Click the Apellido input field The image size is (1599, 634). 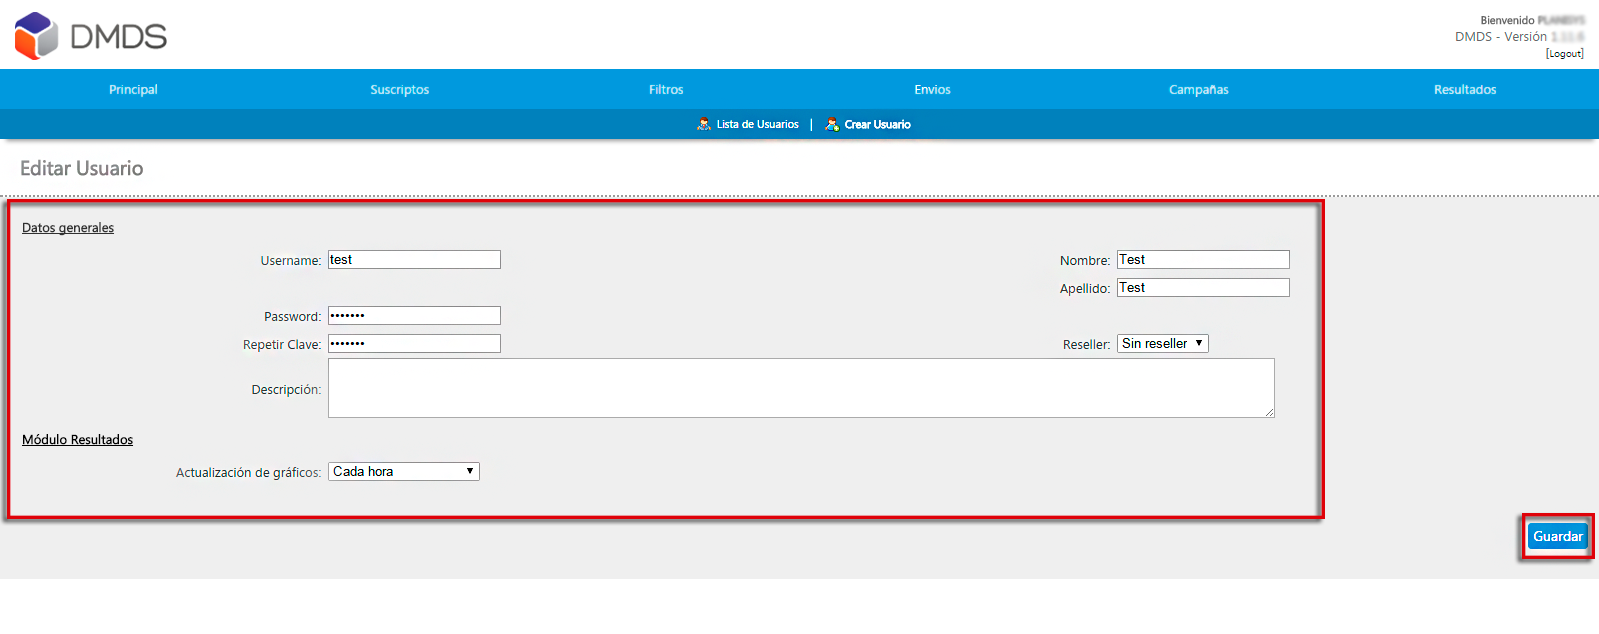click(x=1203, y=287)
